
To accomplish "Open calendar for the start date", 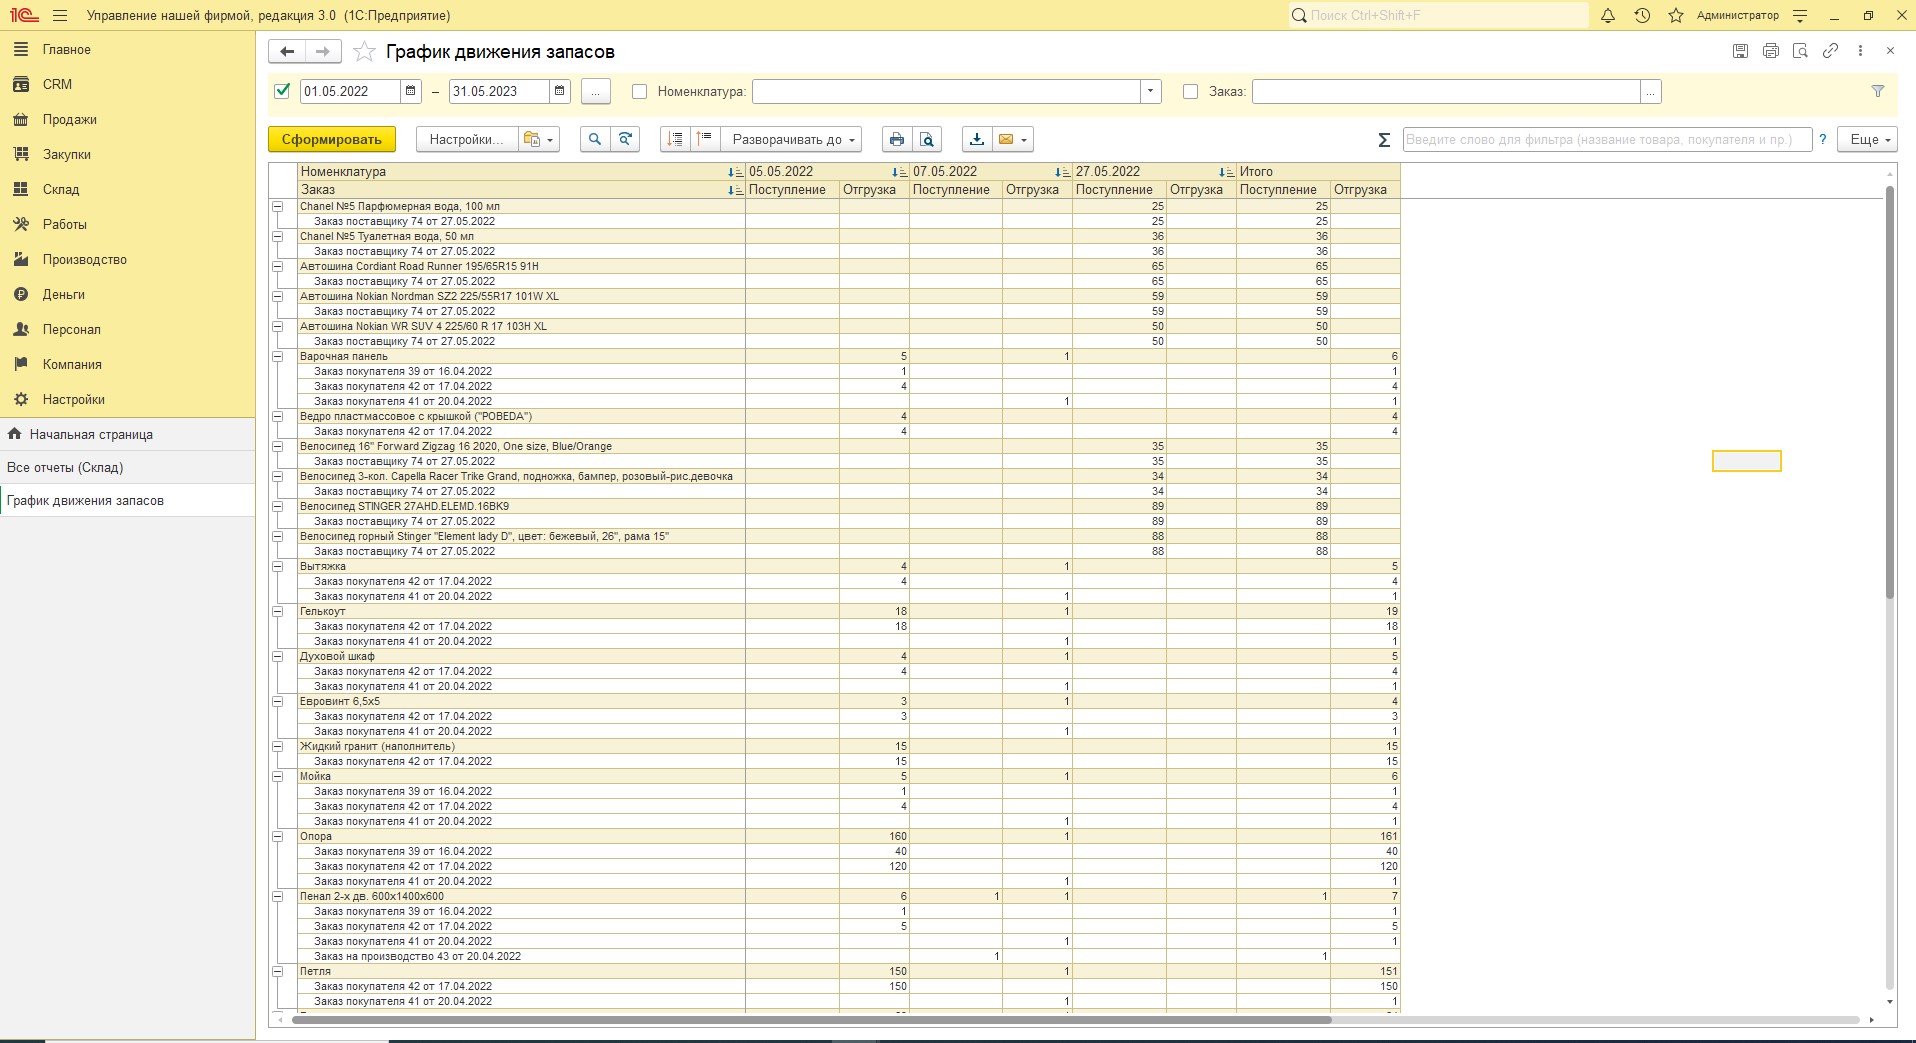I will tap(410, 91).
